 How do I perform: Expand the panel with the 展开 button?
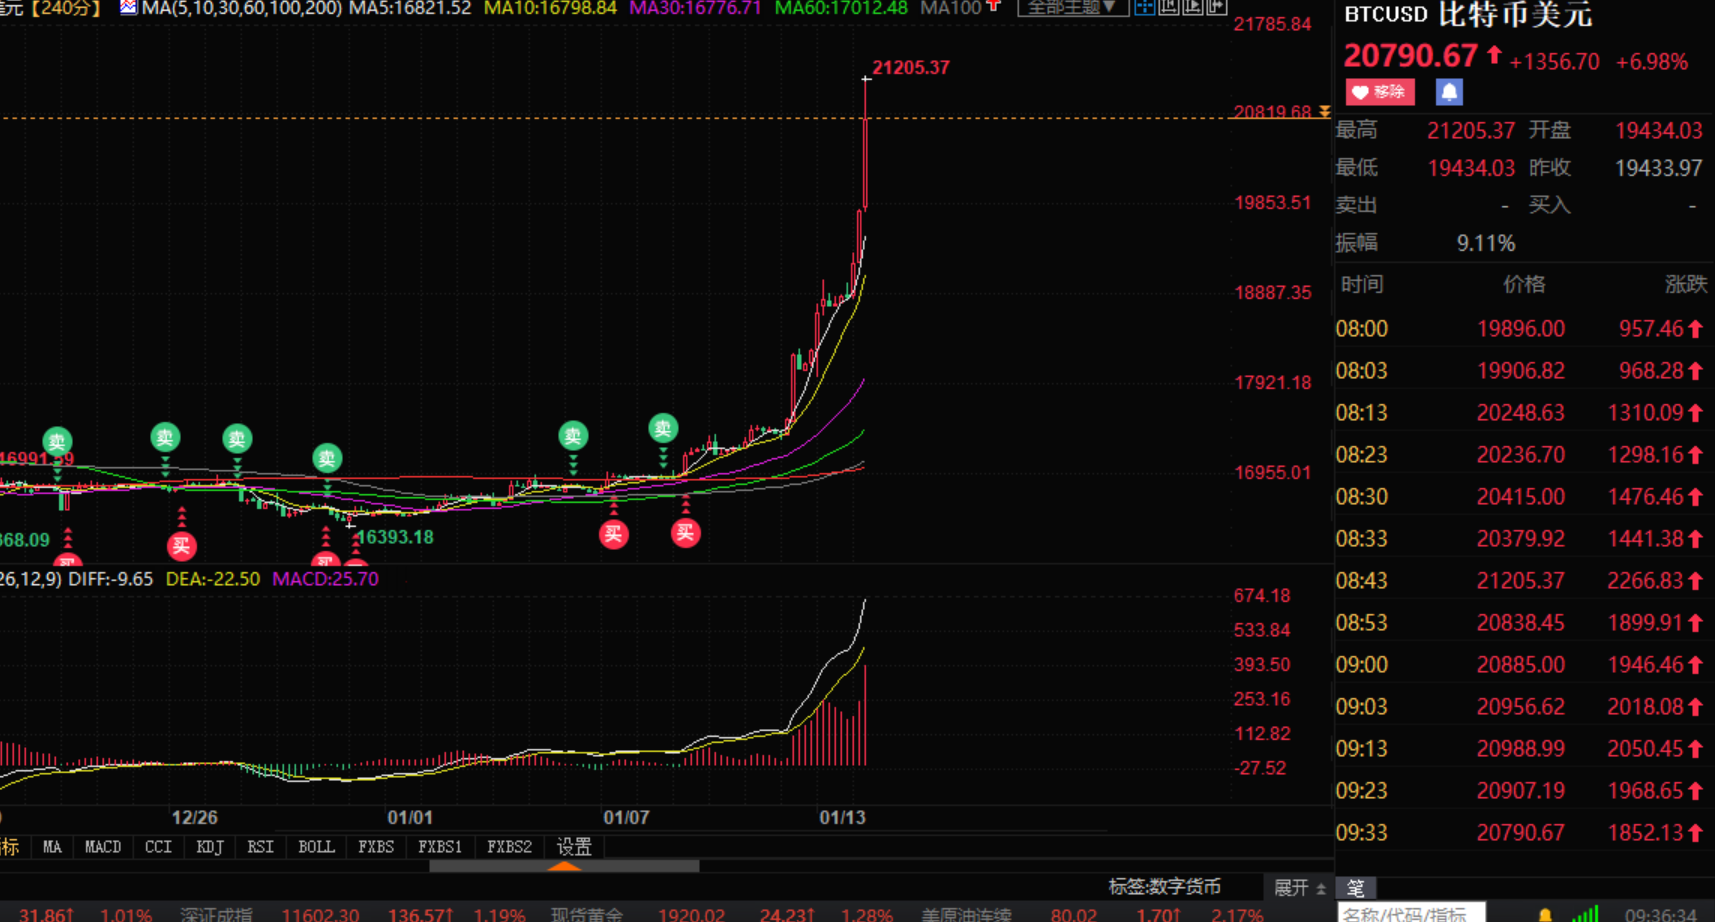(x=1299, y=888)
